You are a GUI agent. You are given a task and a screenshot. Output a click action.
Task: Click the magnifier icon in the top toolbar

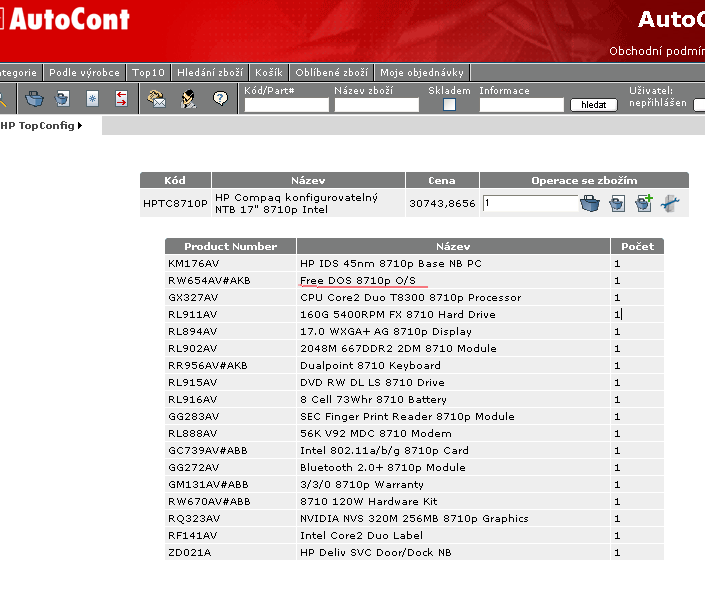(x=2, y=98)
